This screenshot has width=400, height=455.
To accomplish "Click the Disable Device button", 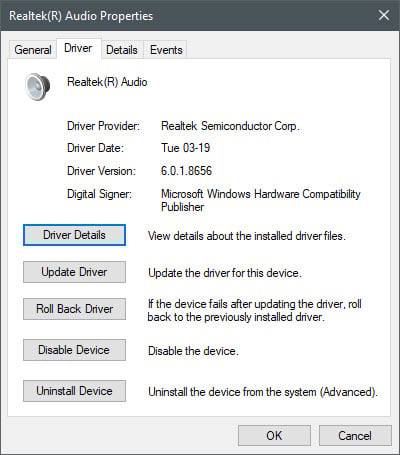I will [74, 350].
